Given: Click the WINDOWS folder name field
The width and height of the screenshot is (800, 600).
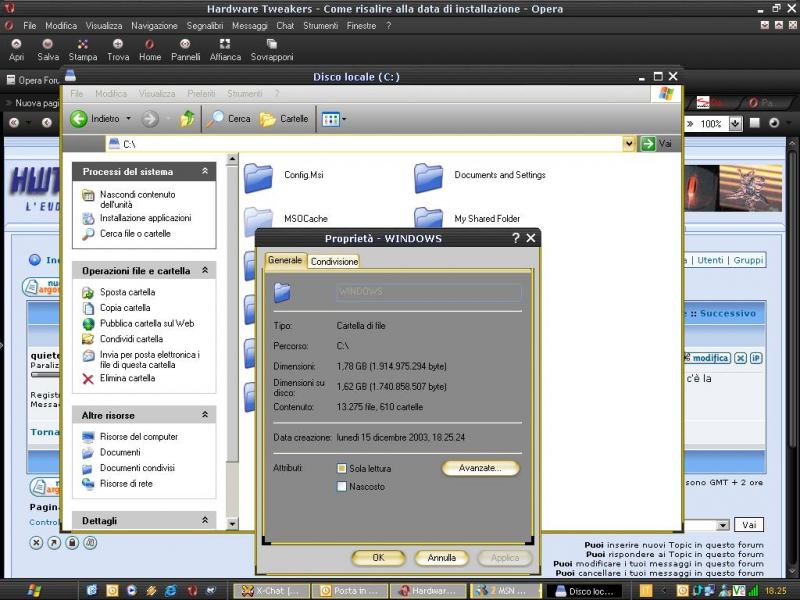Looking at the screenshot, I should [x=429, y=292].
